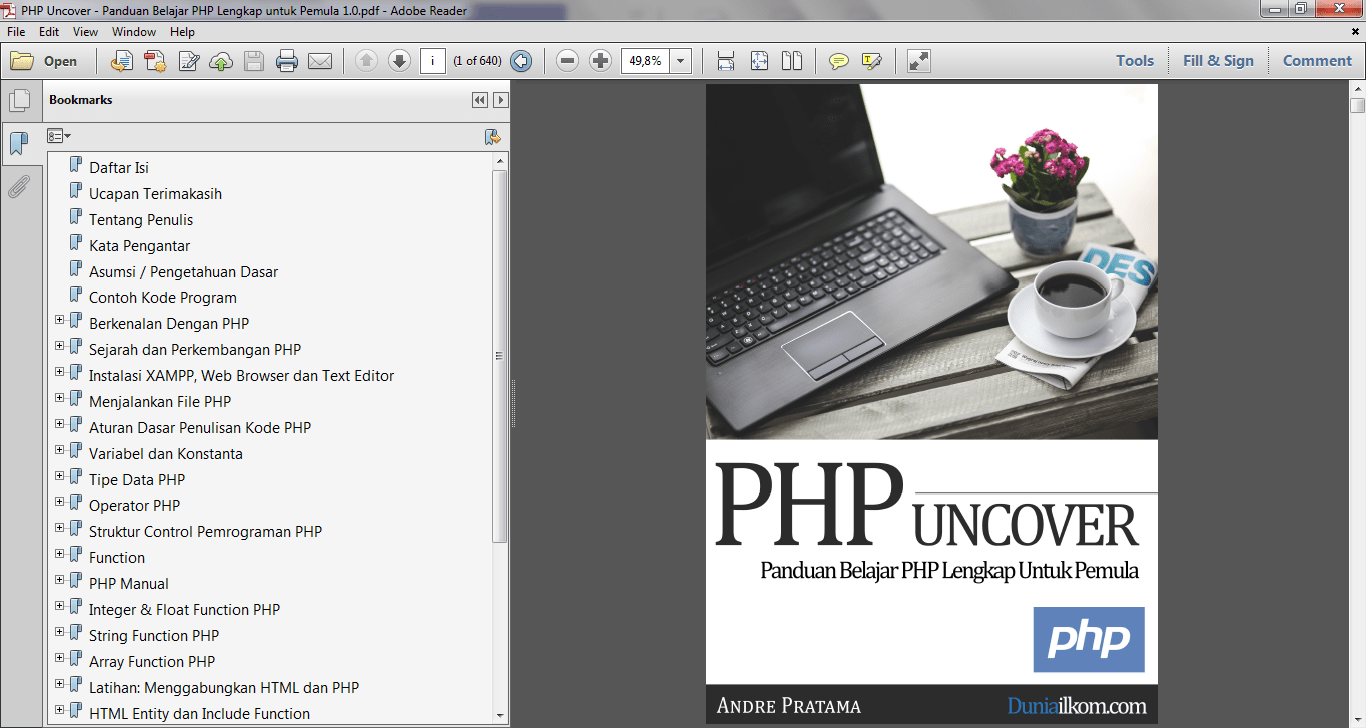Click the Open file toolbar button
Image resolution: width=1366 pixels, height=728 pixels.
pyautogui.click(x=44, y=61)
